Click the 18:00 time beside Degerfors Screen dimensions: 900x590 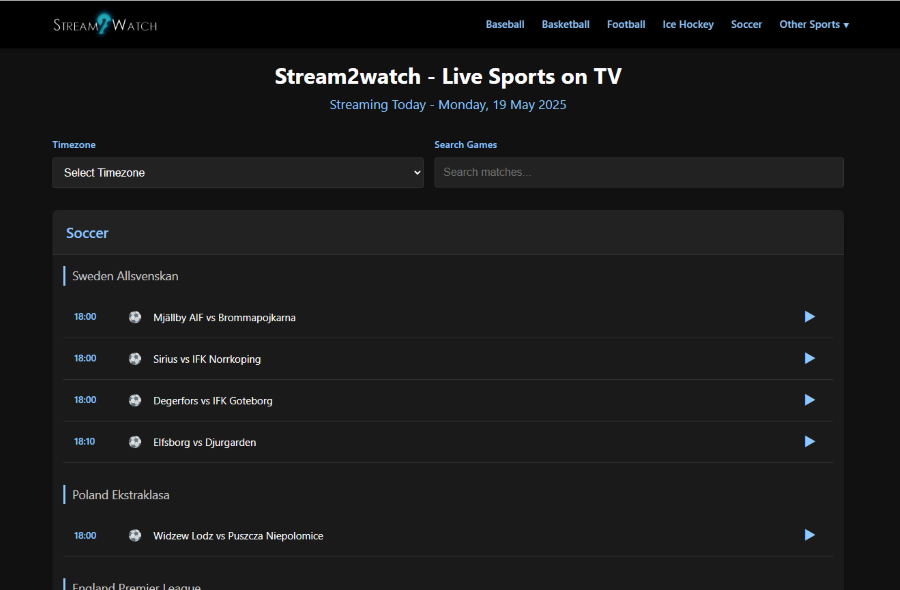click(85, 400)
